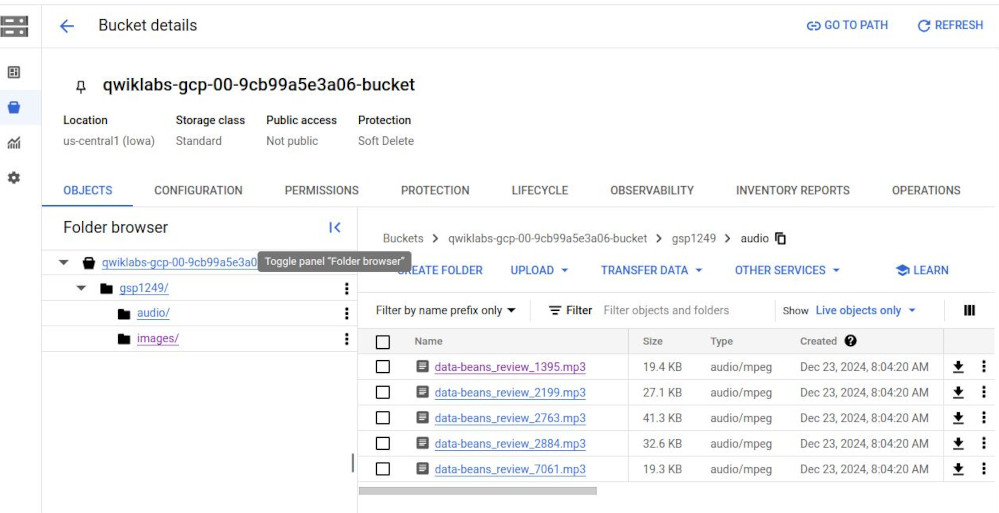This screenshot has height=513, width=999.
Task: Open the TRANSFER DATA dropdown
Action: click(x=651, y=270)
